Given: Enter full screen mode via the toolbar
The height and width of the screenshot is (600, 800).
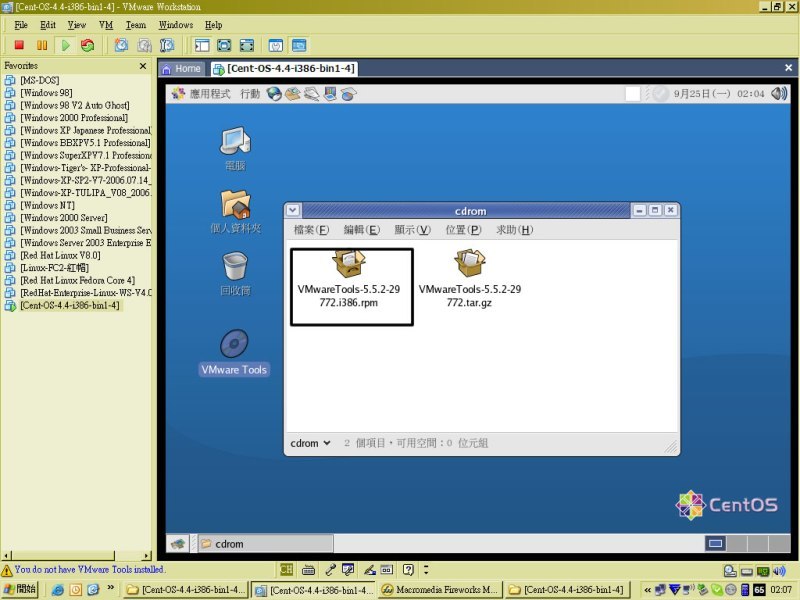Looking at the screenshot, I should click(246, 45).
